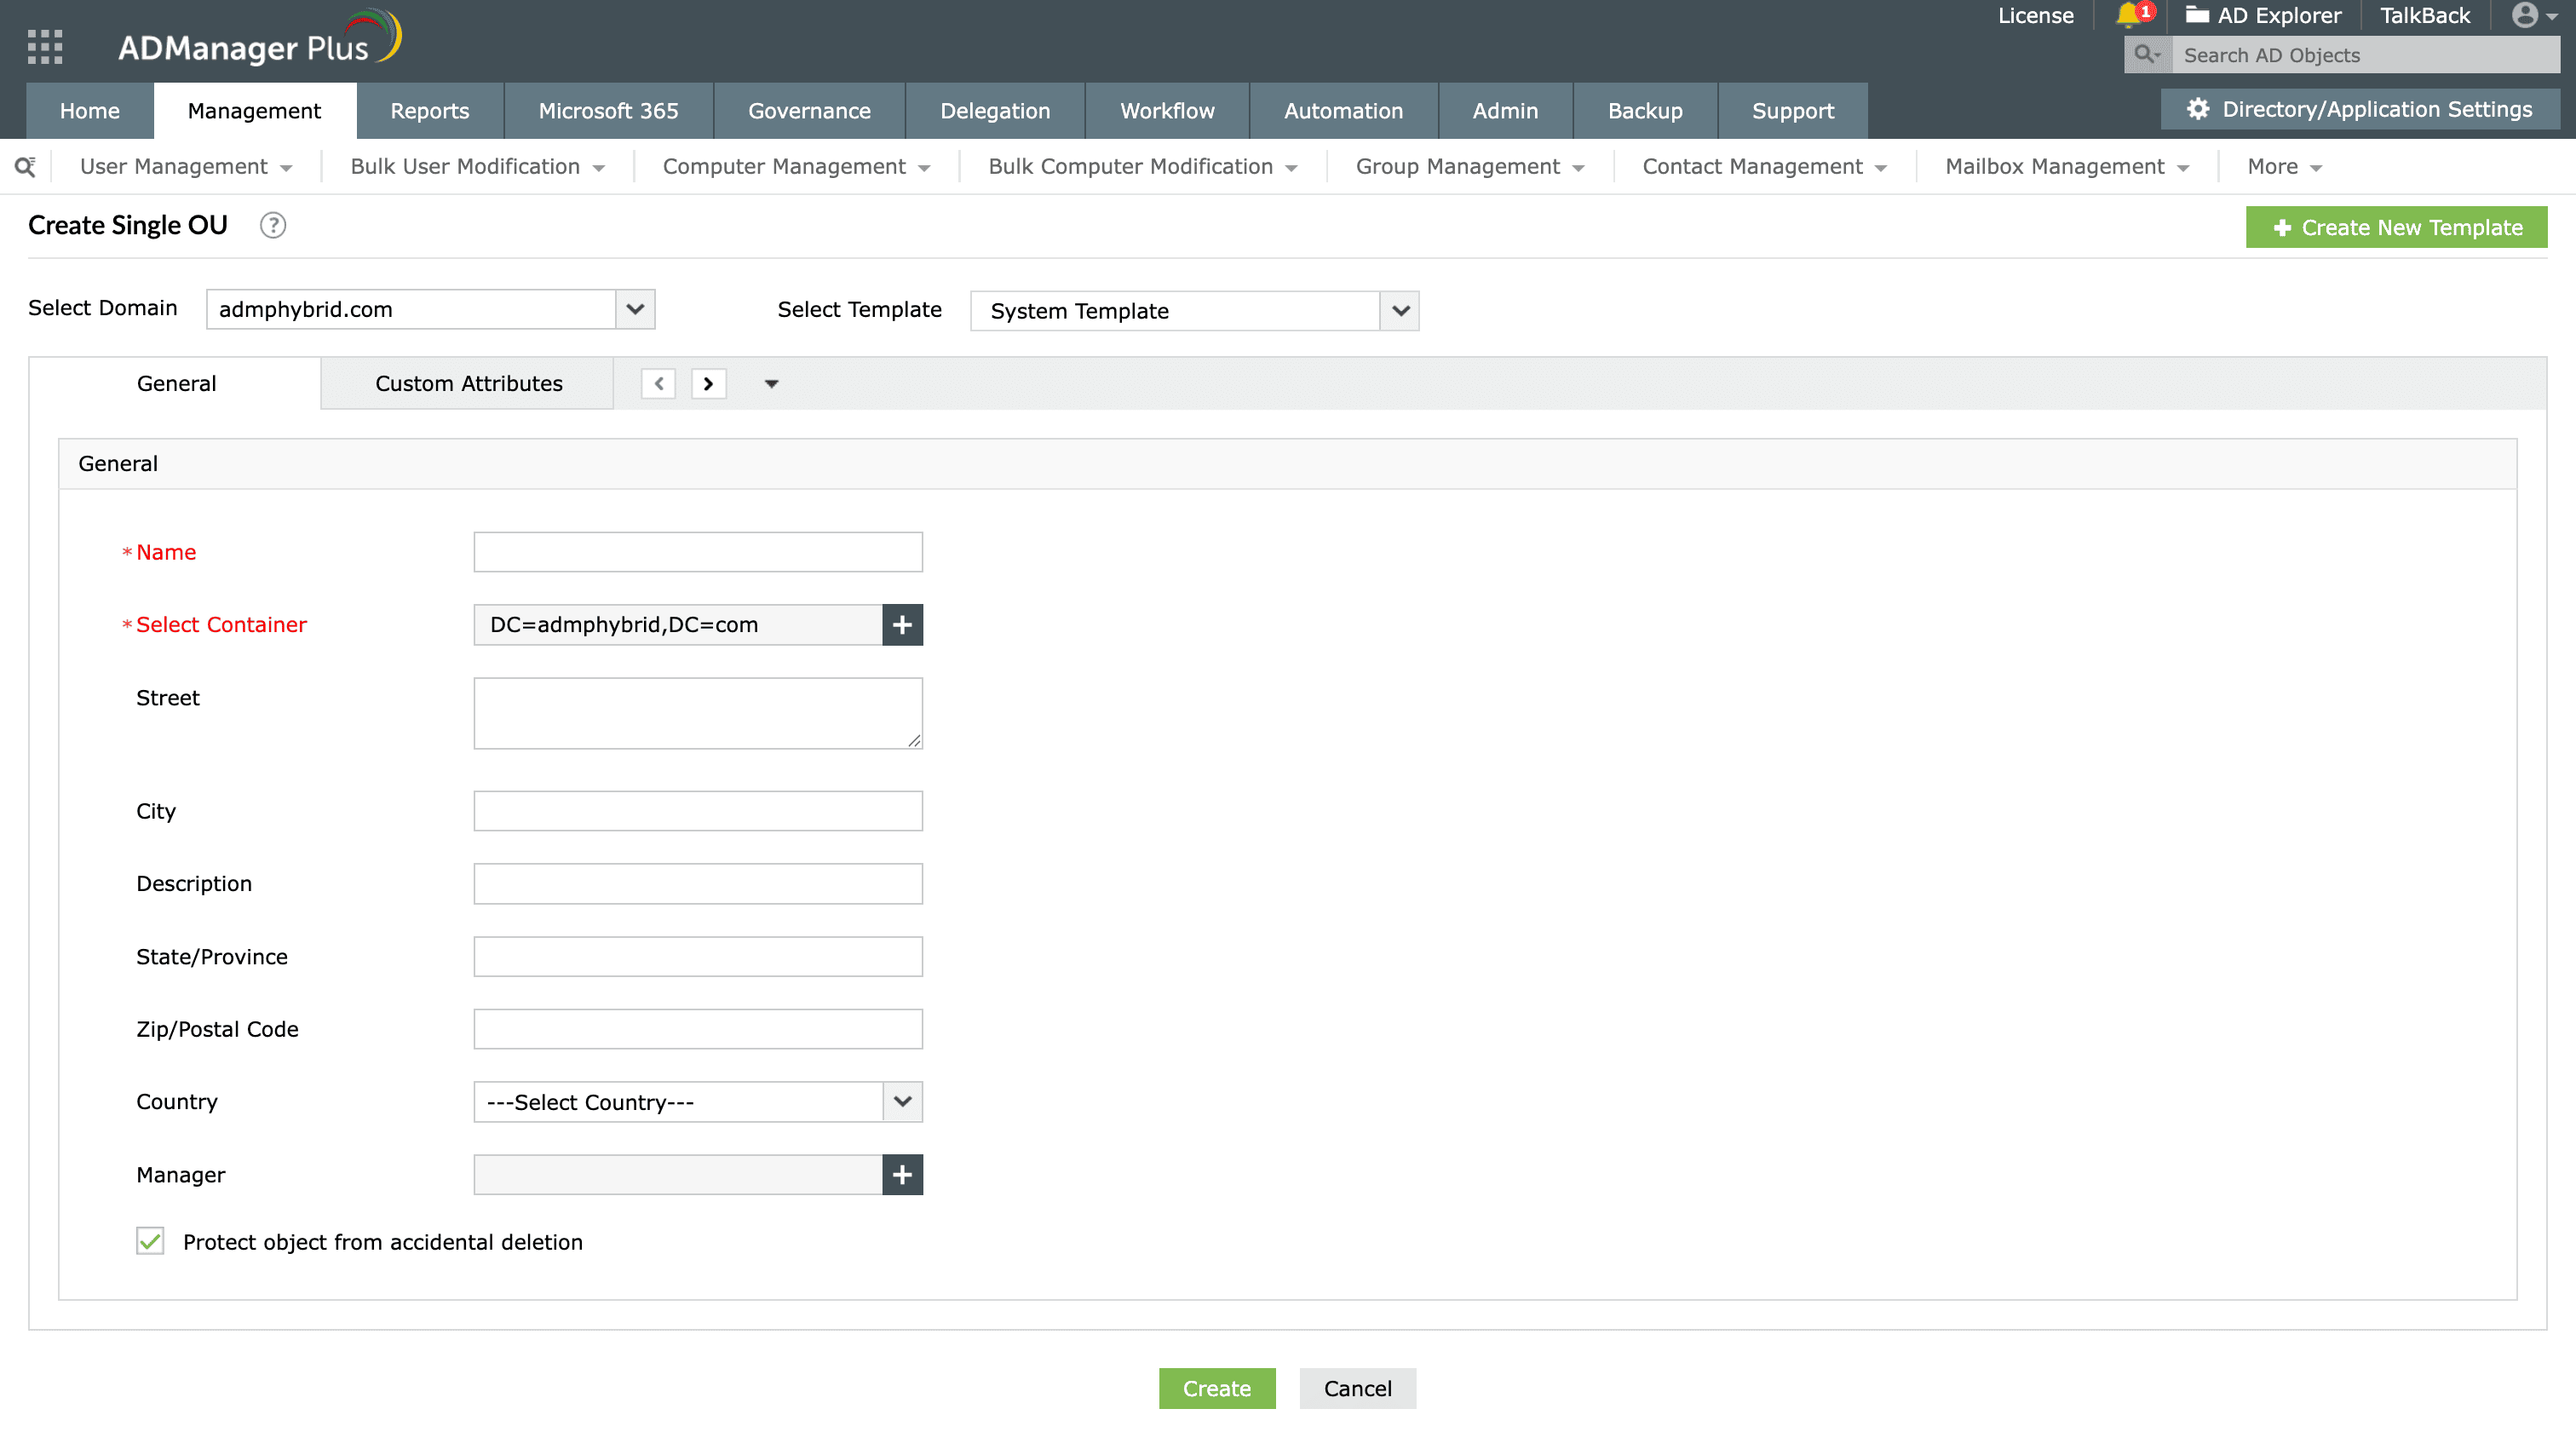The image size is (2576, 1455).
Task: Click the Search AD Objects field
Action: tap(2366, 55)
